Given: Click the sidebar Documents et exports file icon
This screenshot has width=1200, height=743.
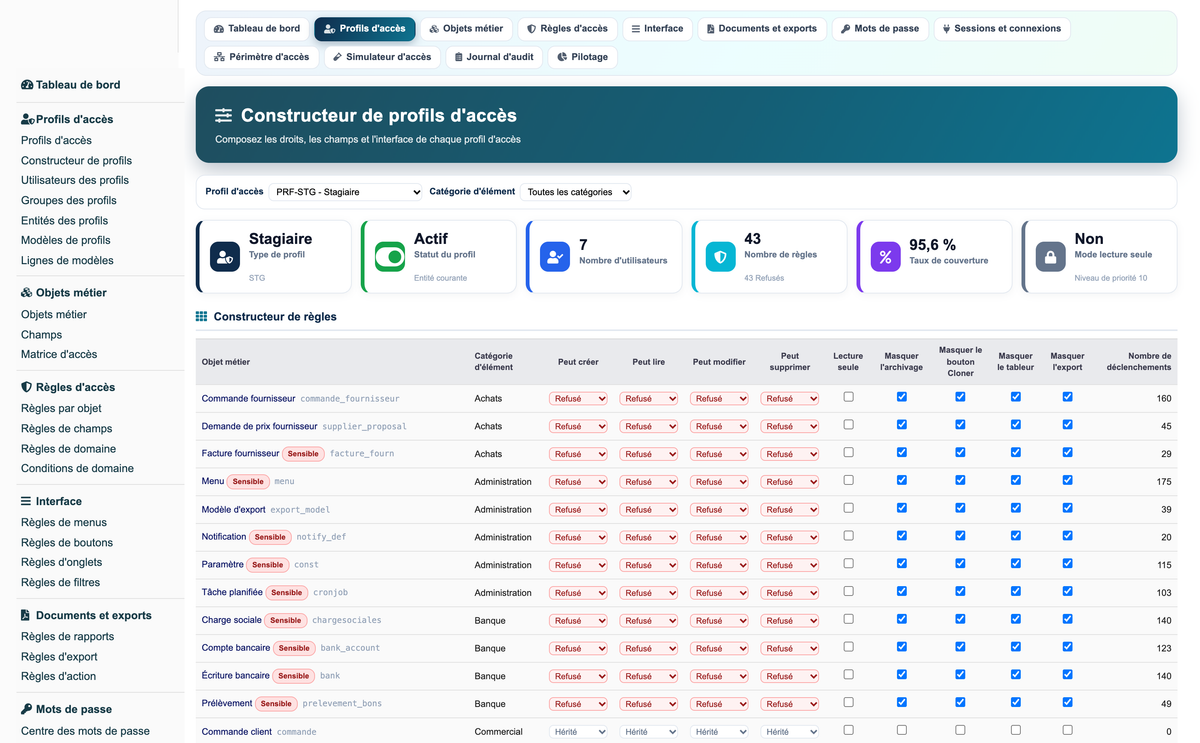Looking at the screenshot, I should (26, 615).
